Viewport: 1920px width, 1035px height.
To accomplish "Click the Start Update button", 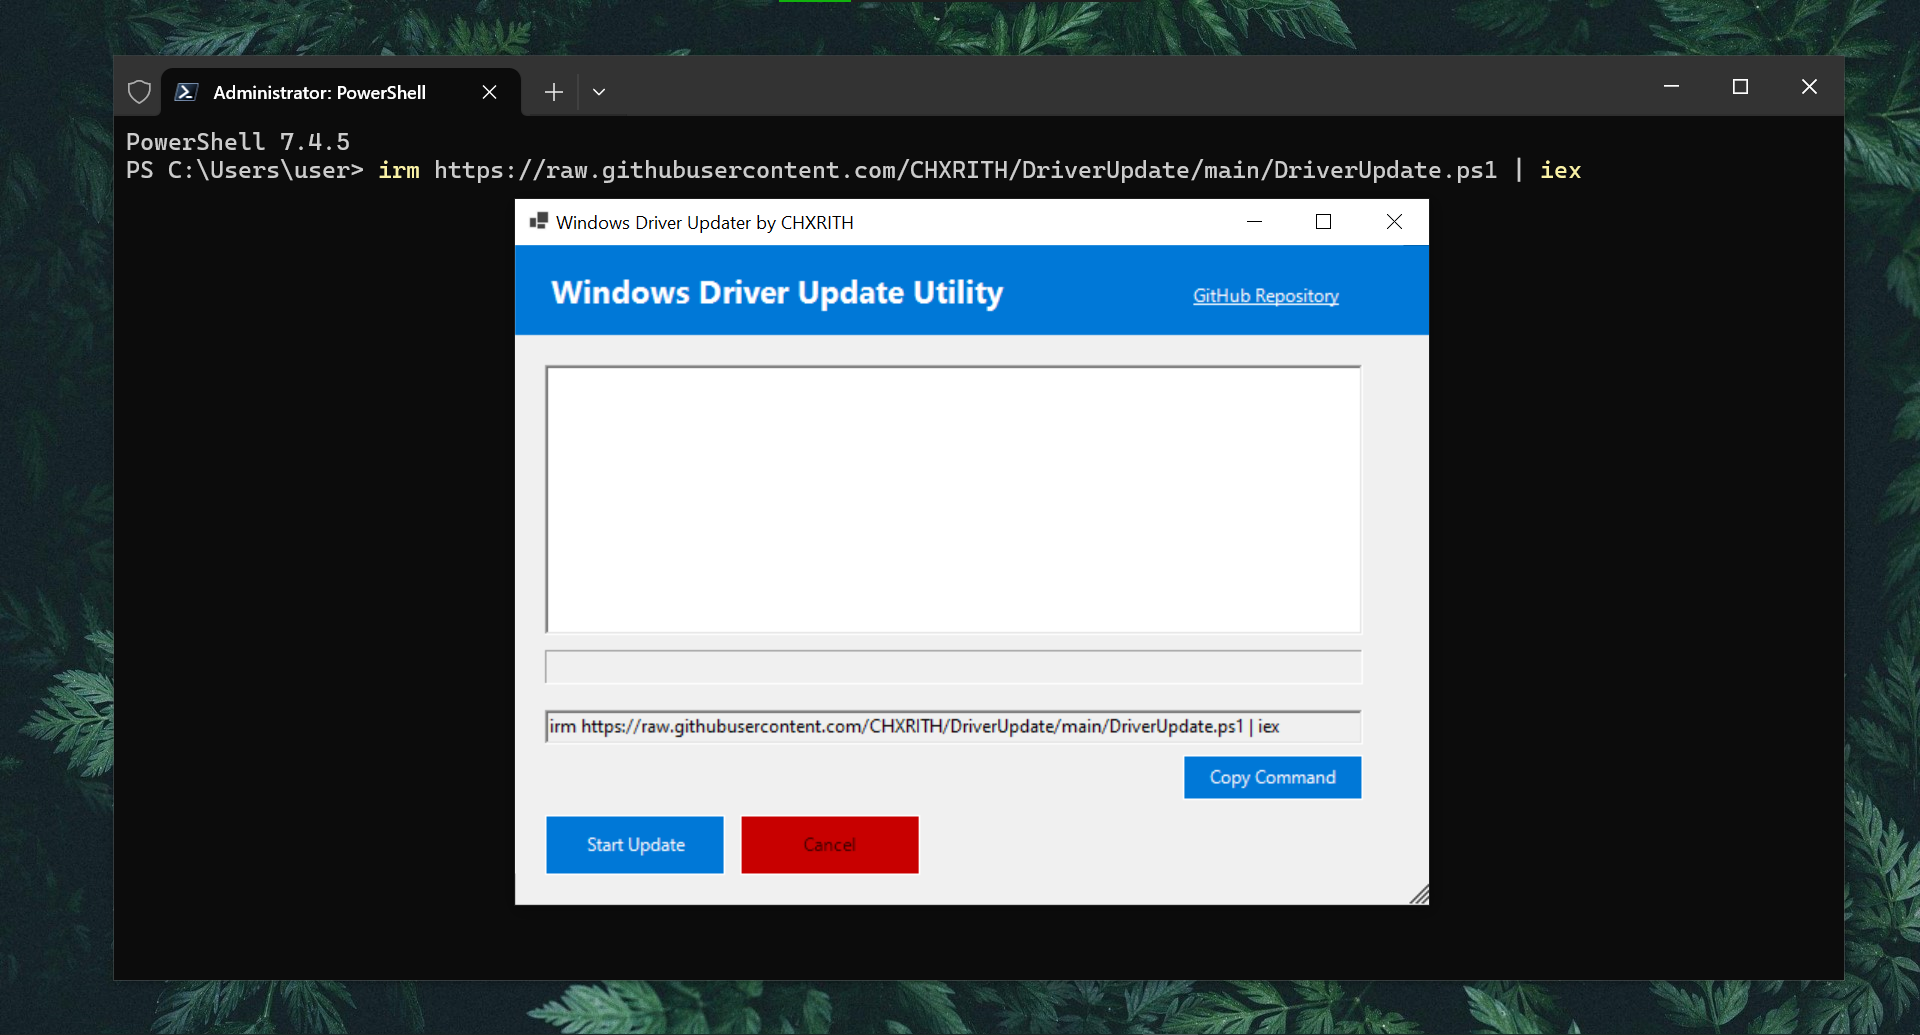I will (x=635, y=845).
